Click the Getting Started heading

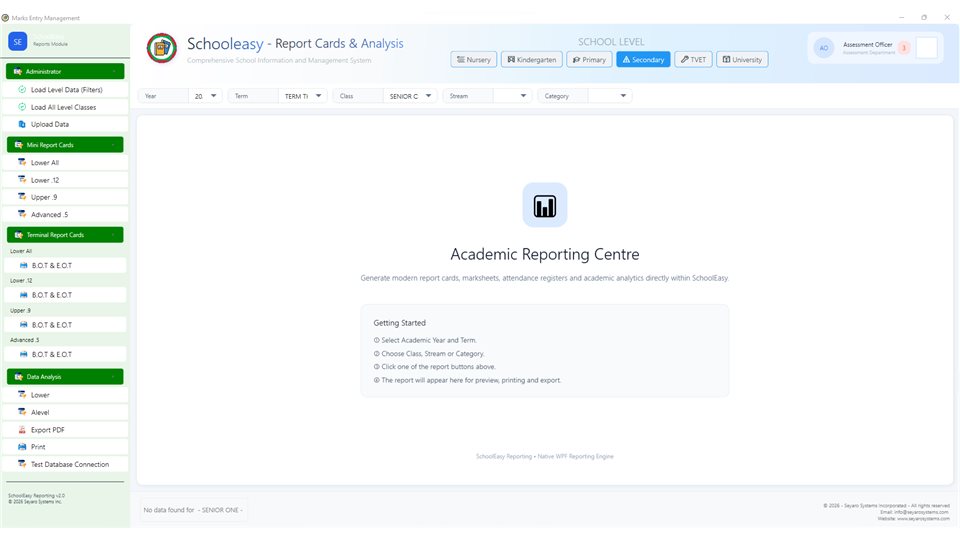(399, 323)
